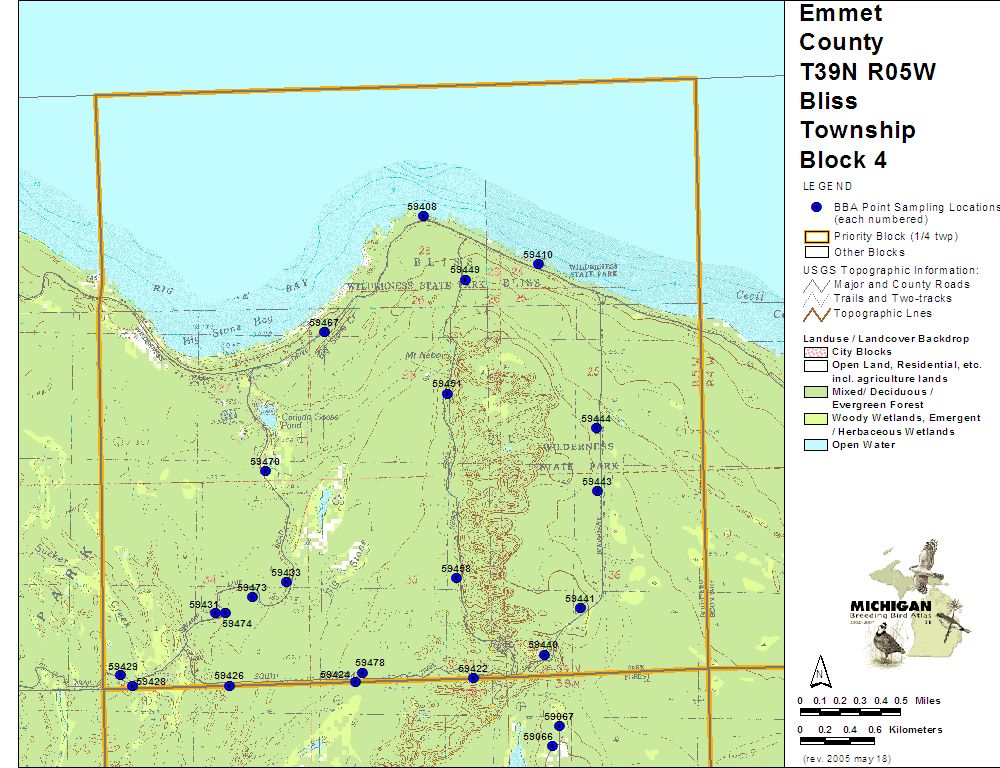The image size is (1000, 768).
Task: Select the sampling point marker 59410
Action: click(537, 265)
